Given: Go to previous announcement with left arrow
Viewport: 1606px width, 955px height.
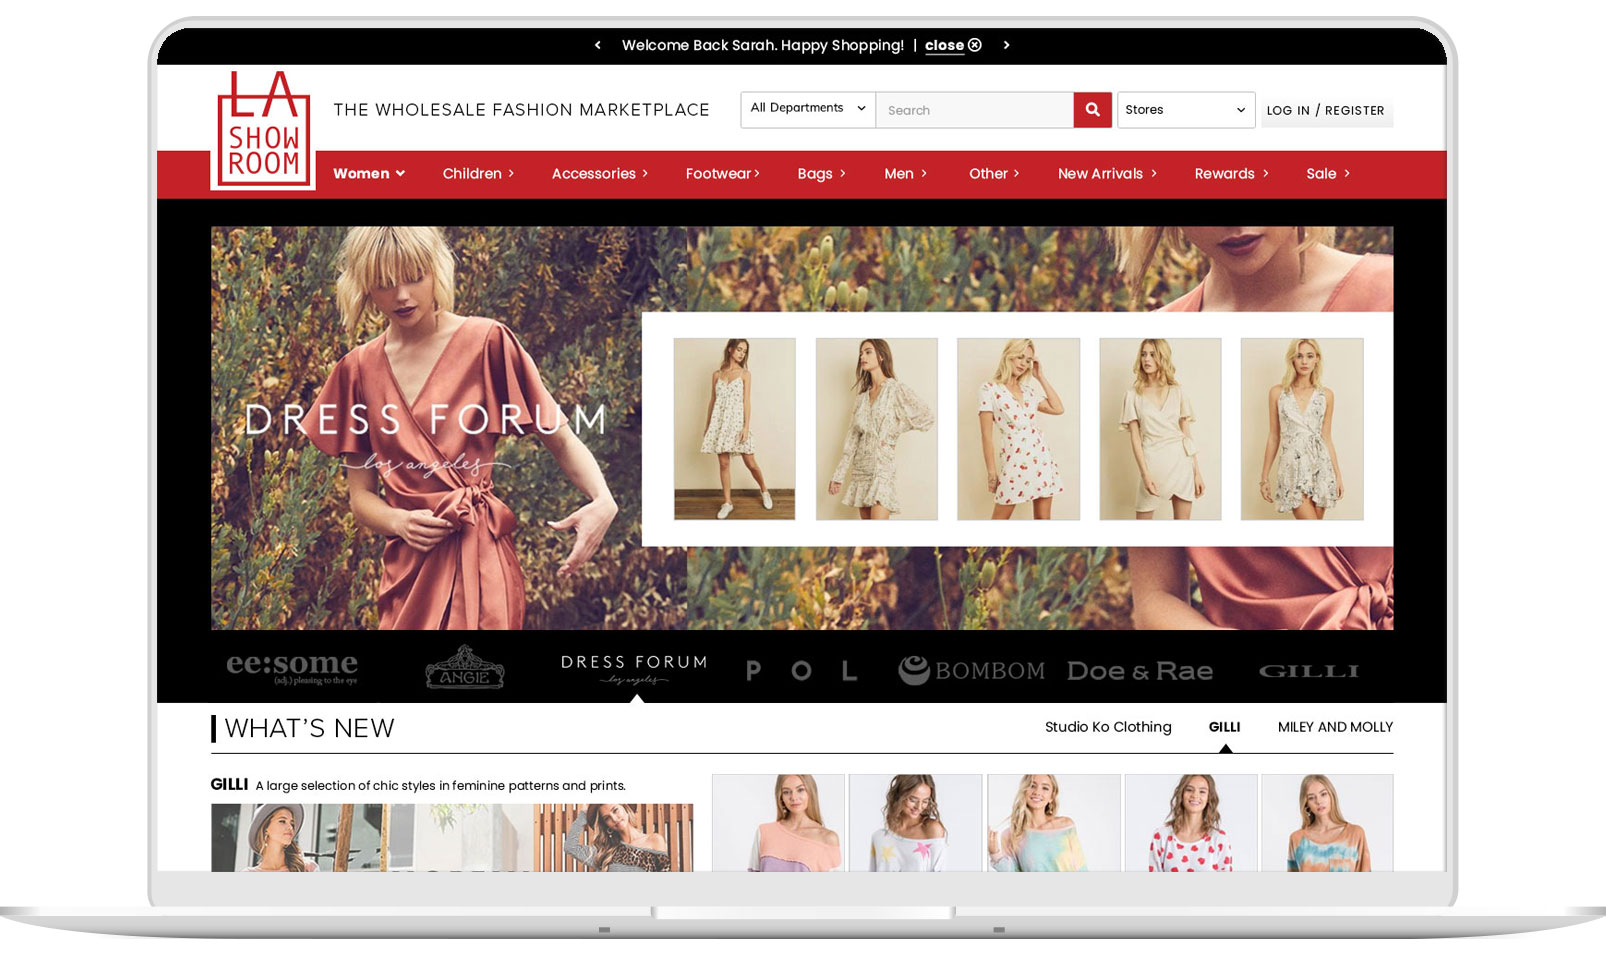Looking at the screenshot, I should [598, 45].
